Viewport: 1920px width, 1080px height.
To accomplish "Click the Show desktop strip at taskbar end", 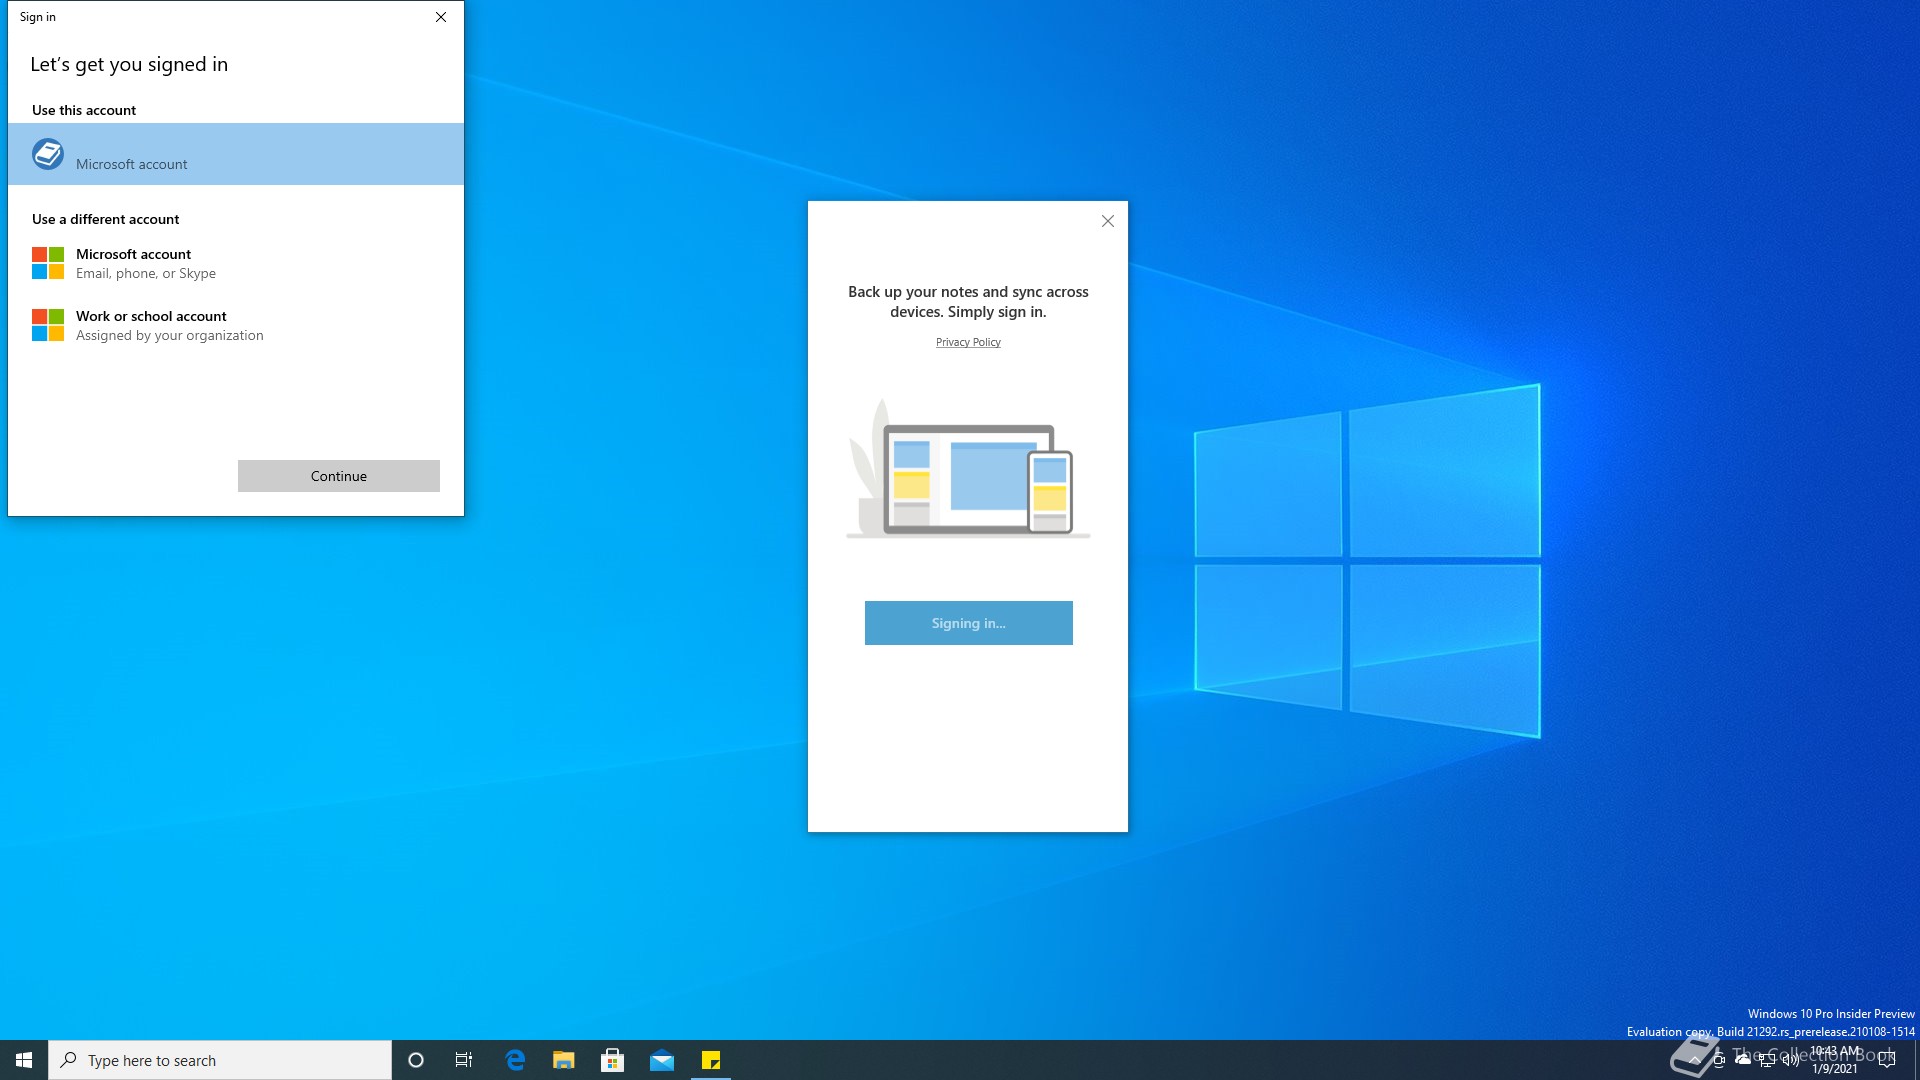I will click(1916, 1060).
